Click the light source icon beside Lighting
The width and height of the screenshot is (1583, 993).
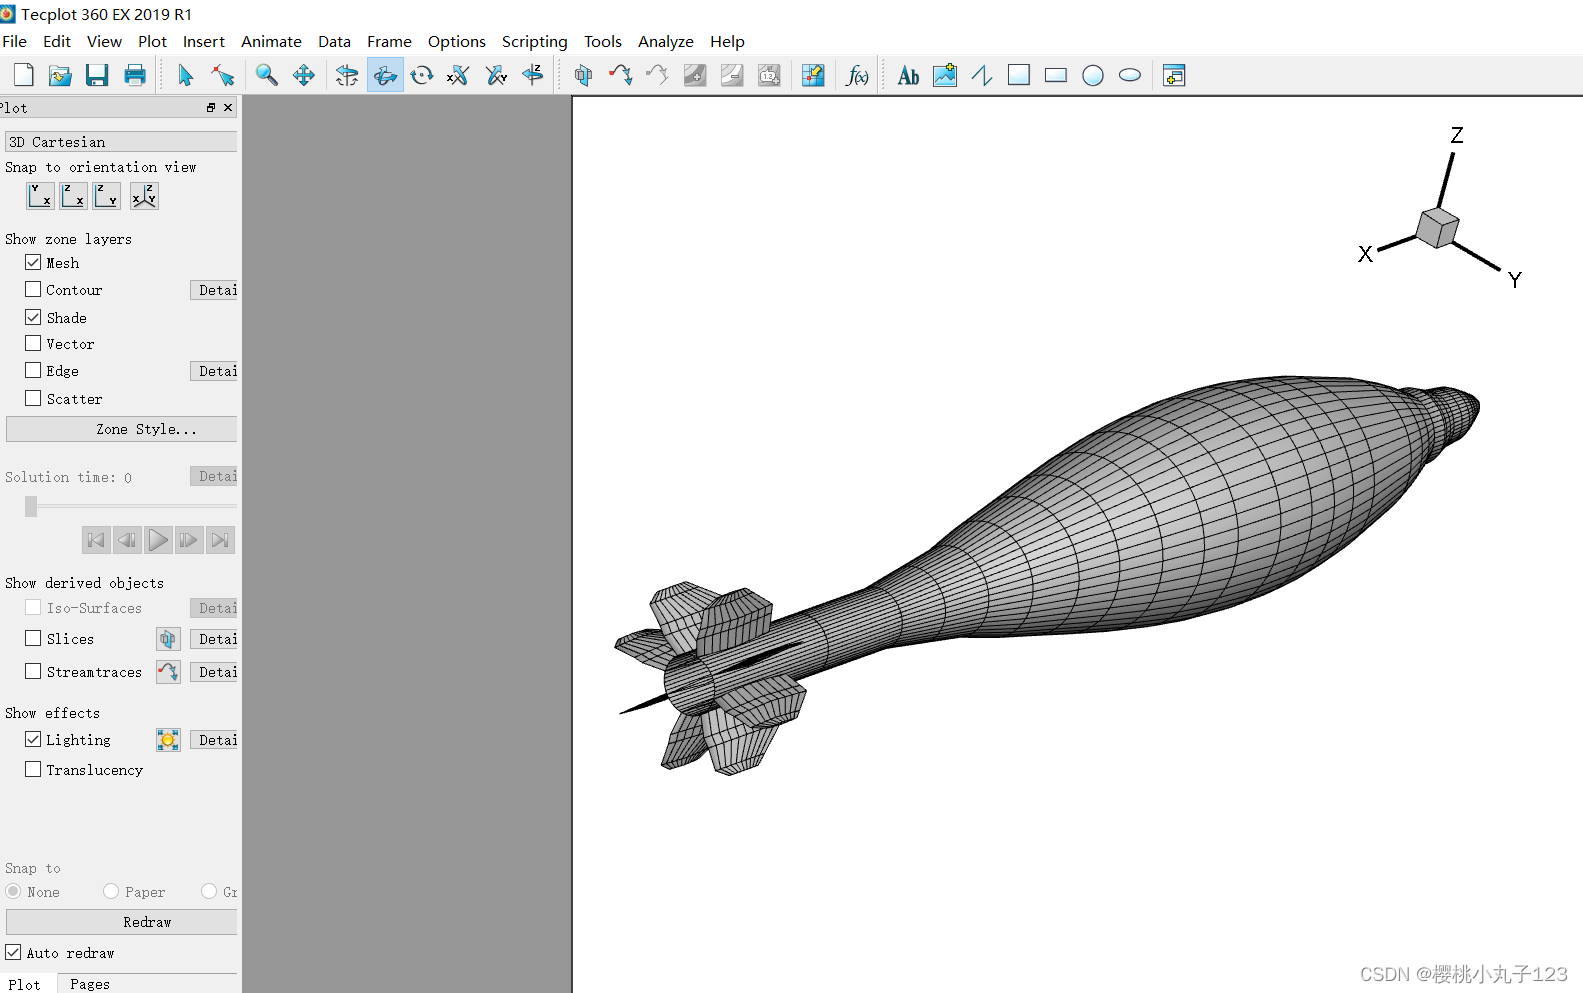pyautogui.click(x=168, y=740)
